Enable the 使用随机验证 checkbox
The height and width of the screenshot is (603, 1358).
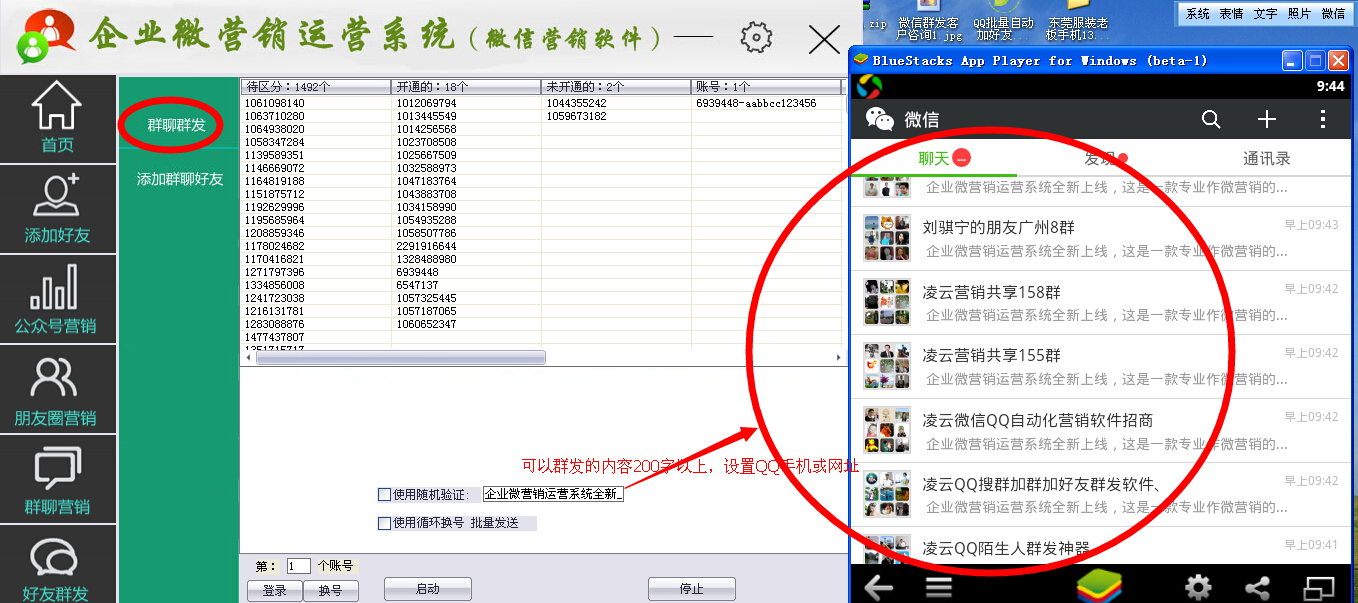point(384,494)
